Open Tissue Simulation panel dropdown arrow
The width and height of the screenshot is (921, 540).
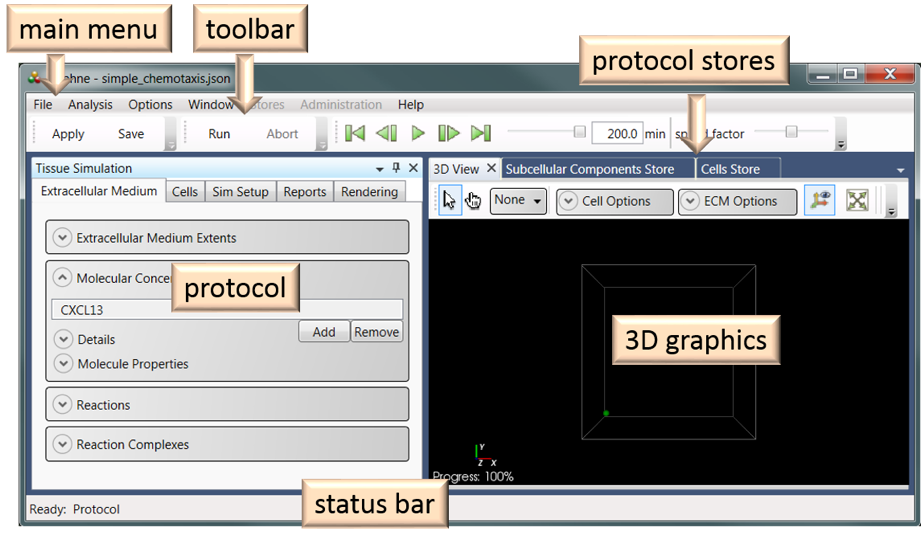tap(379, 169)
